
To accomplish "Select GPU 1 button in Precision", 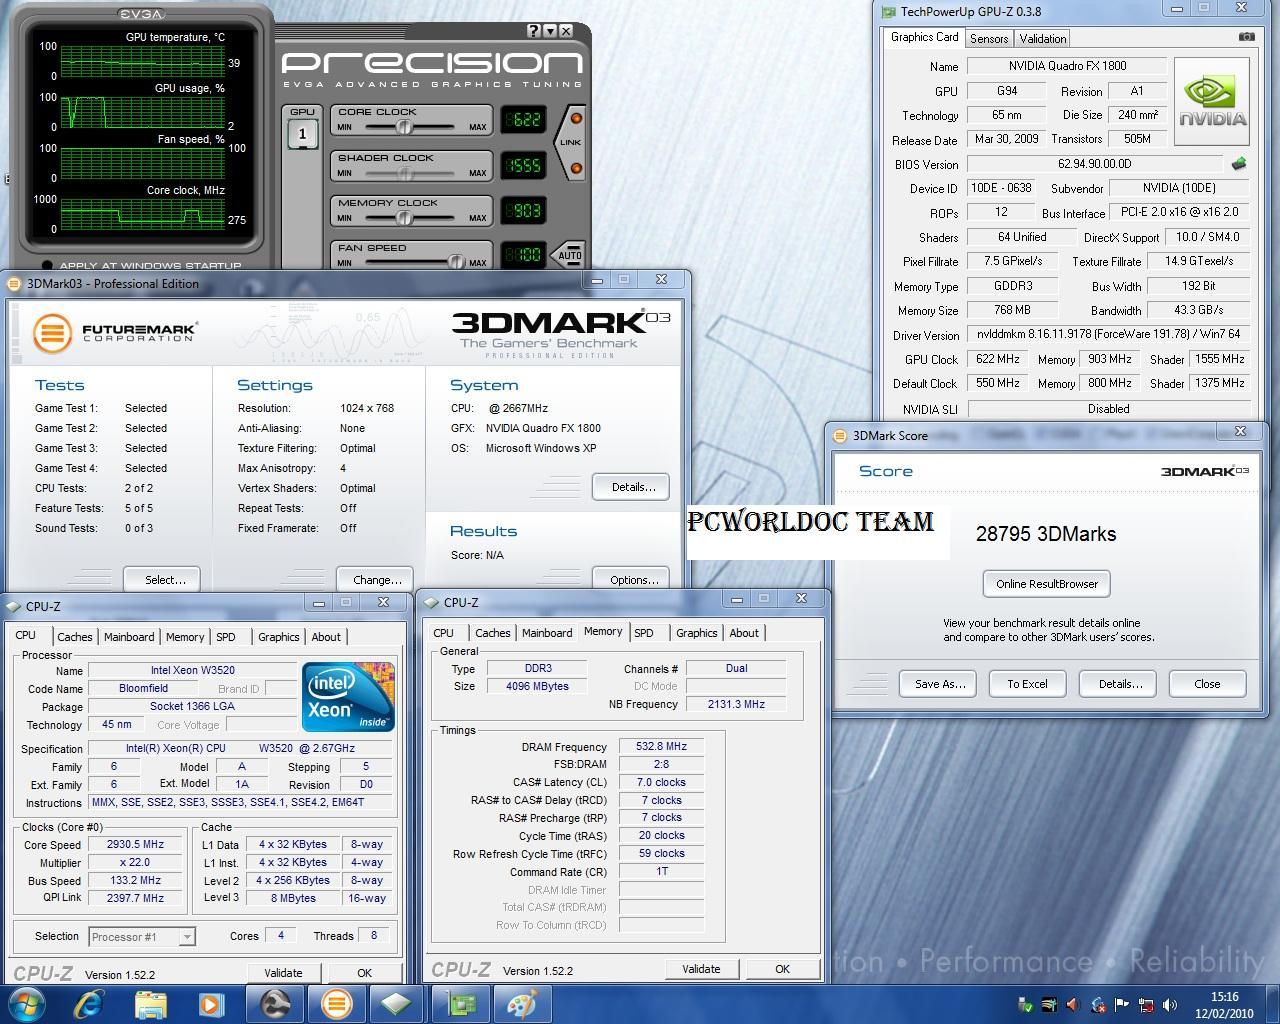I will point(302,133).
